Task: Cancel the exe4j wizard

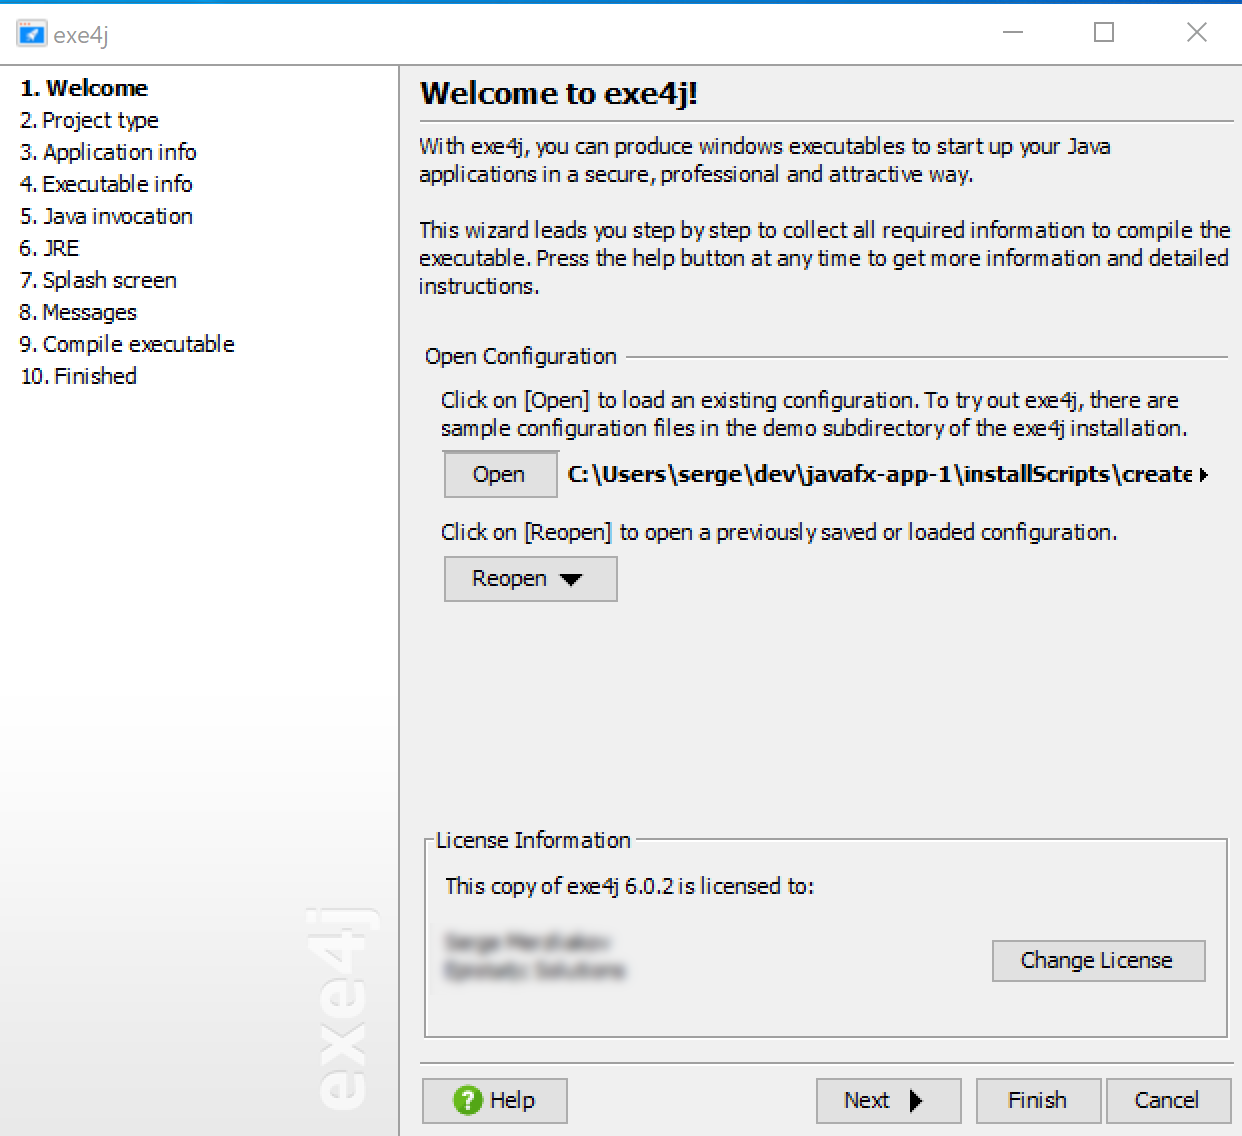Action: tap(1166, 1100)
